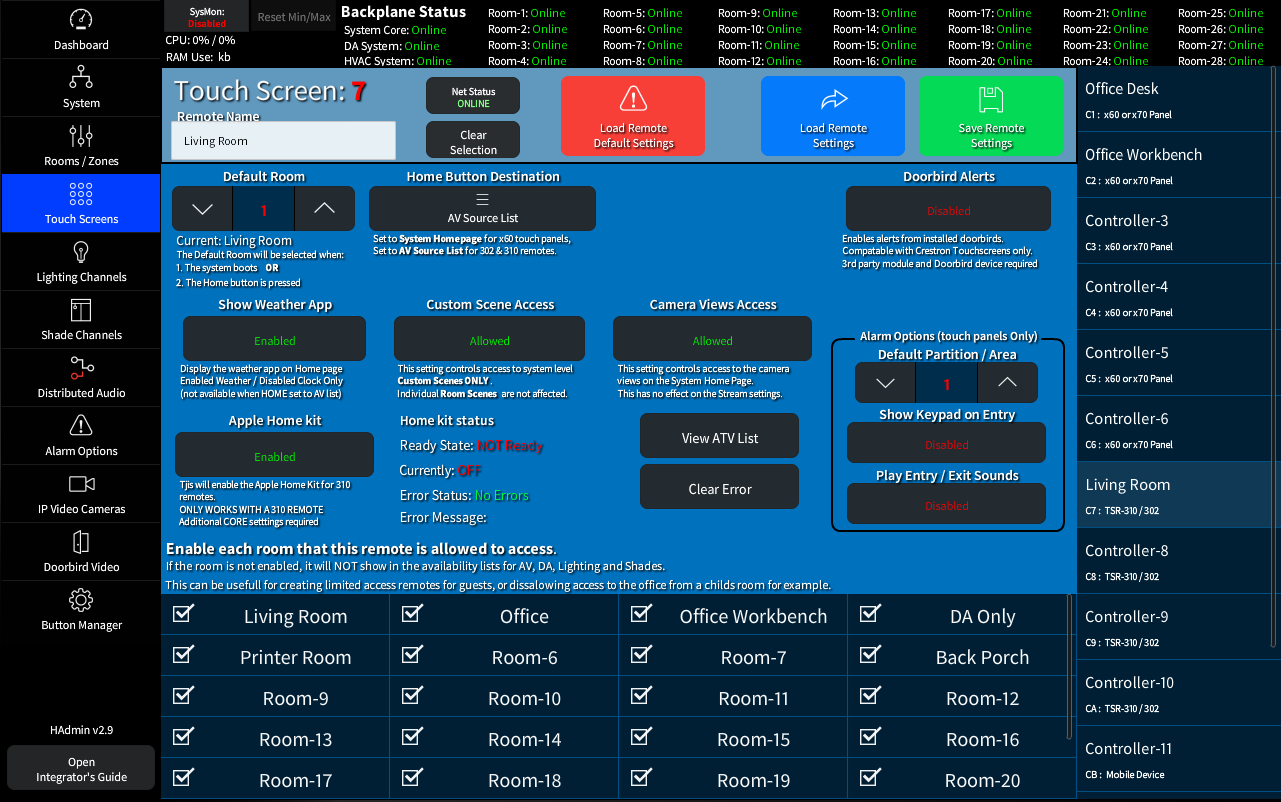This screenshot has height=802, width=1281.
Task: Select Controller-3 in the list
Action: (x=1173, y=231)
